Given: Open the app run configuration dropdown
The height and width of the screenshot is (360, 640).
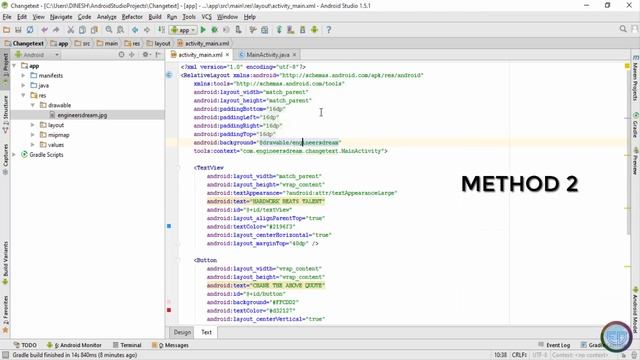Looking at the screenshot, I should (183, 30).
